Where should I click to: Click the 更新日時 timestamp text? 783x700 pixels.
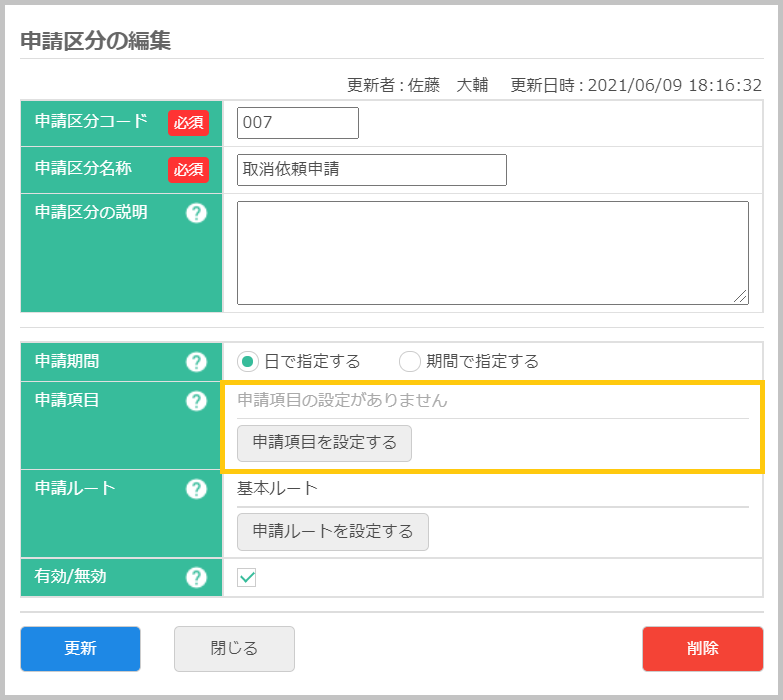(636, 85)
